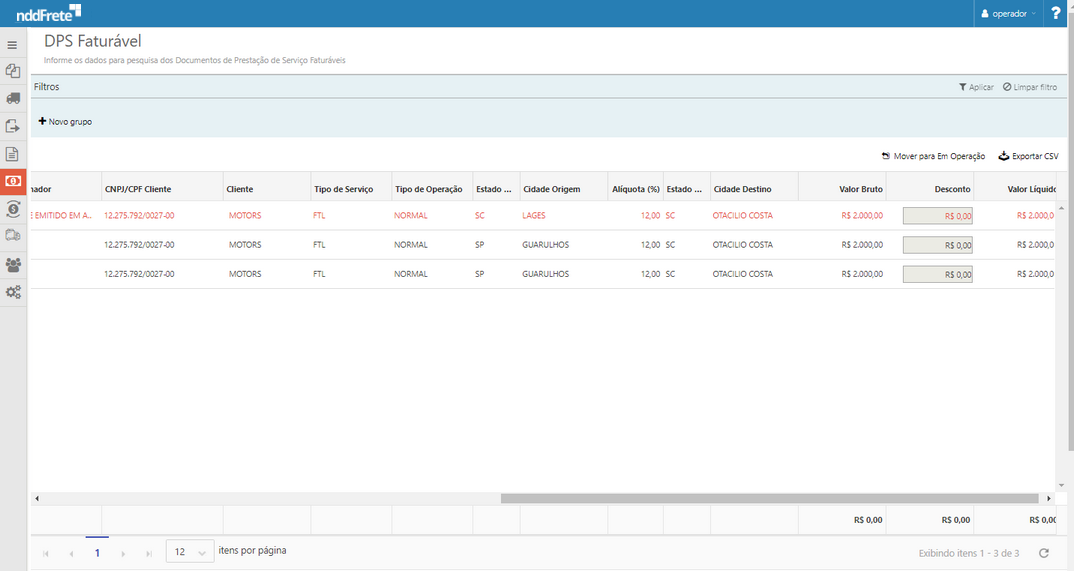Open the settings gears icon in the sidebar

pos(13,292)
